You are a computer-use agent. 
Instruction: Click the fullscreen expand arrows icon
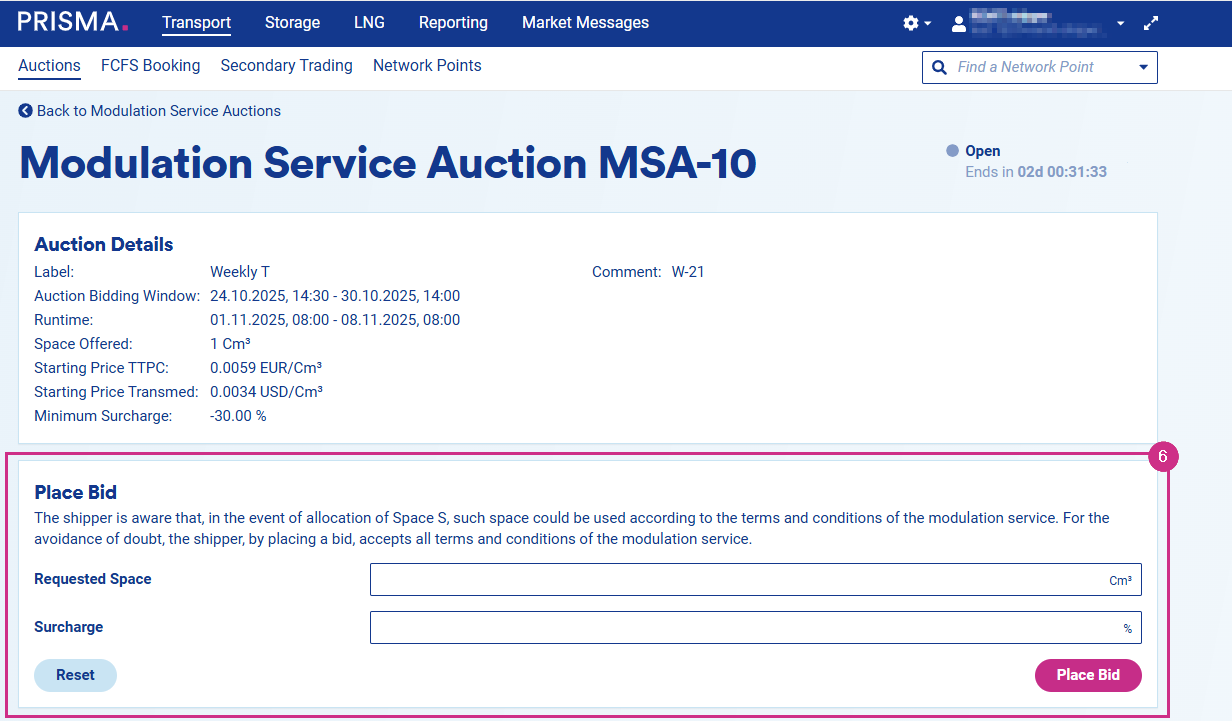[1151, 23]
